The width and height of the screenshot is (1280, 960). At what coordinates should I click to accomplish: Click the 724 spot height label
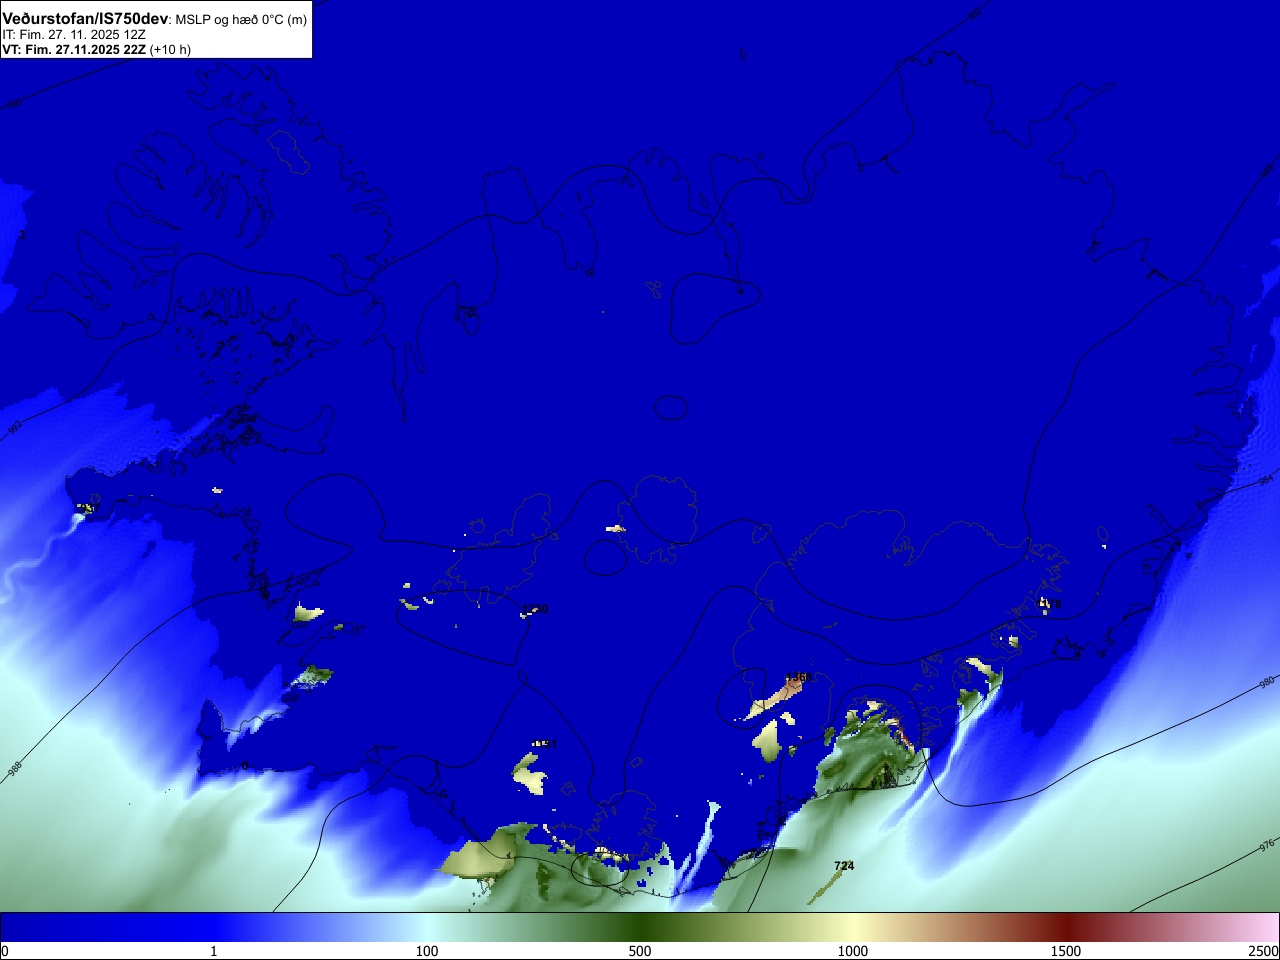coord(844,866)
